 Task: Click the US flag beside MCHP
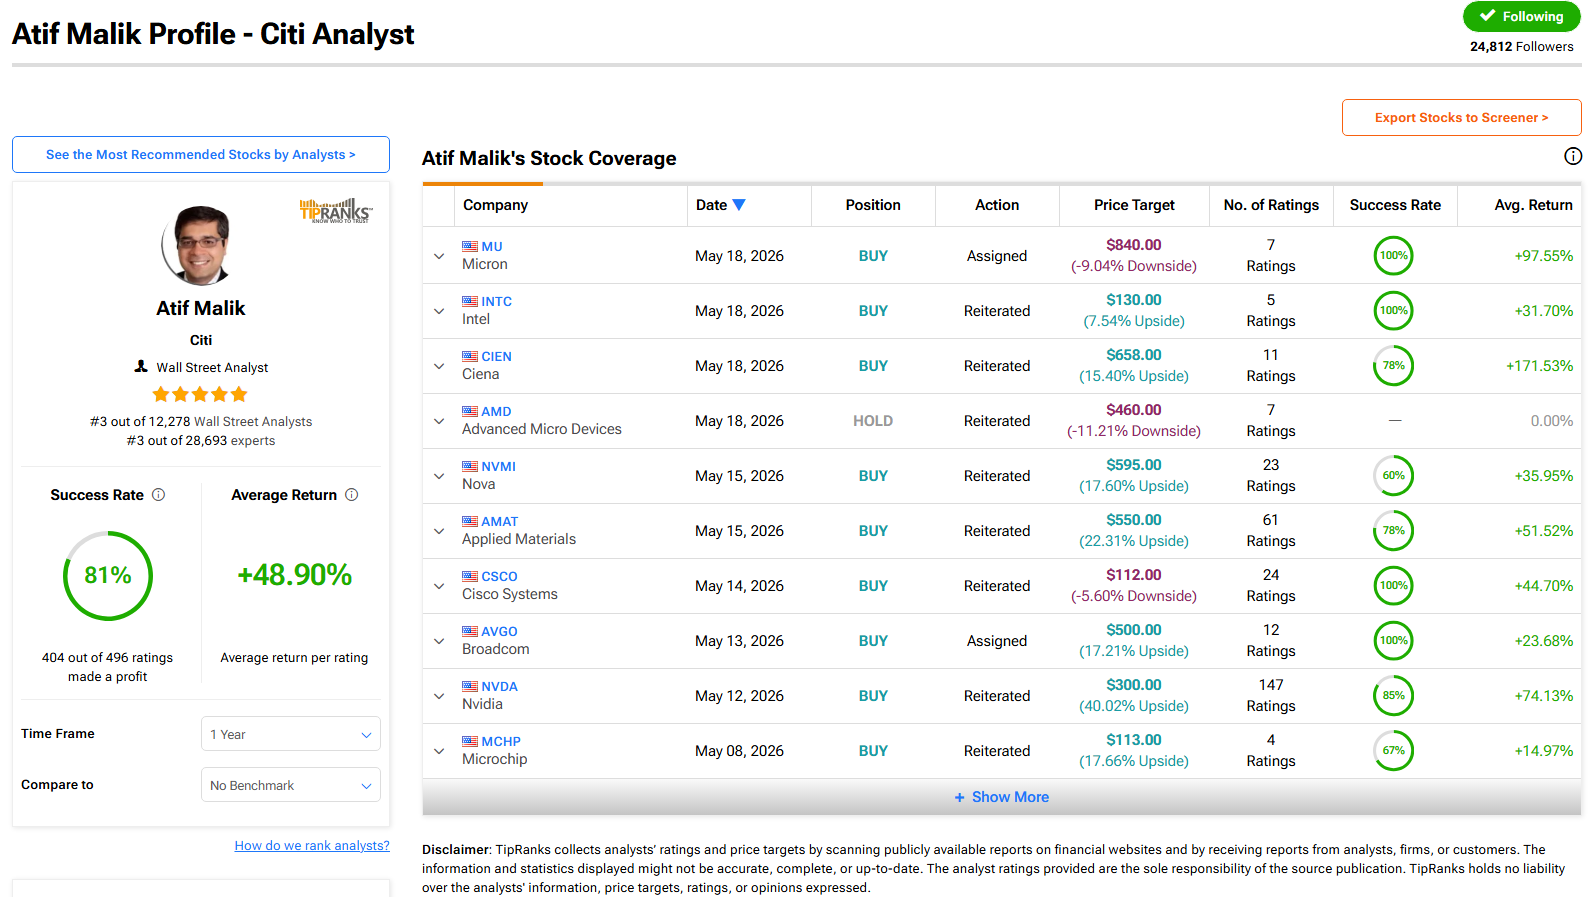pos(470,741)
